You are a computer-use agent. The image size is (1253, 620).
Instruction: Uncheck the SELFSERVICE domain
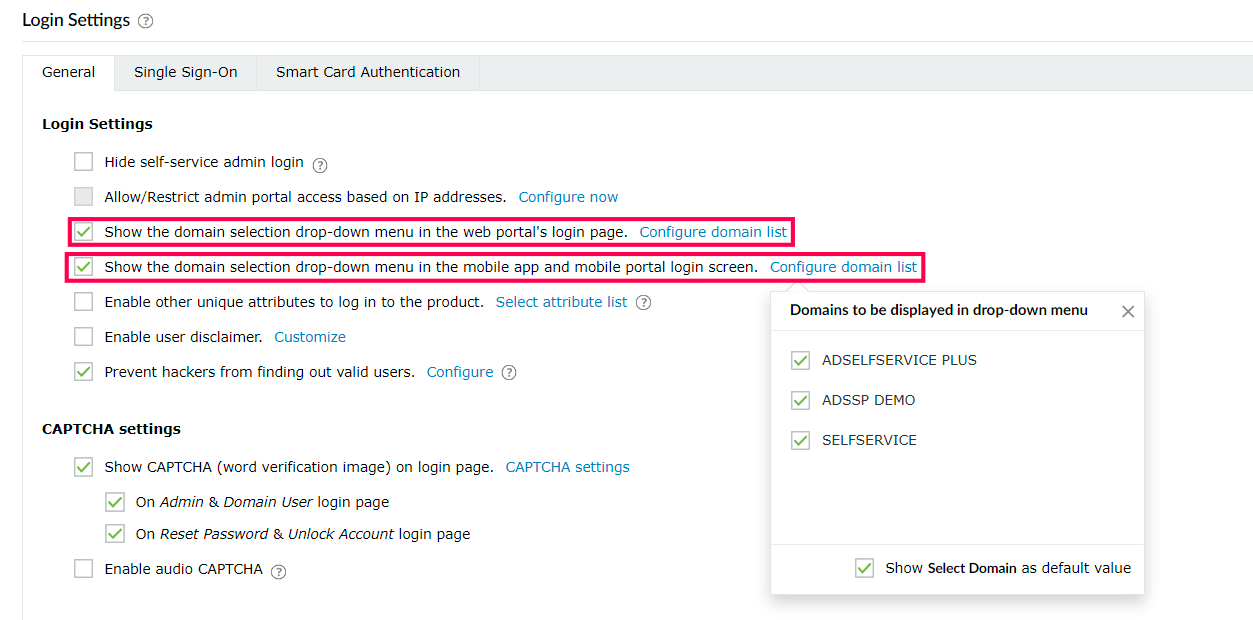point(800,440)
